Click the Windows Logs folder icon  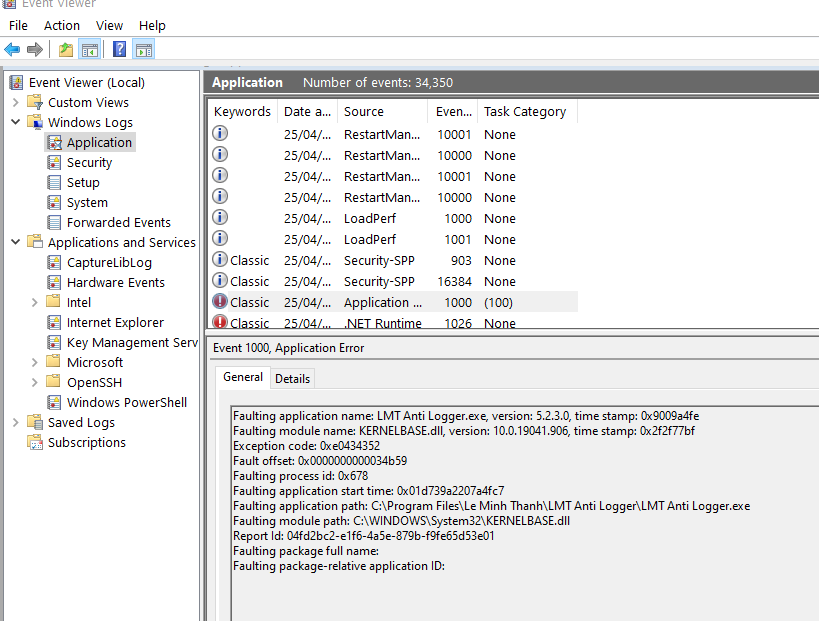pyautogui.click(x=35, y=122)
